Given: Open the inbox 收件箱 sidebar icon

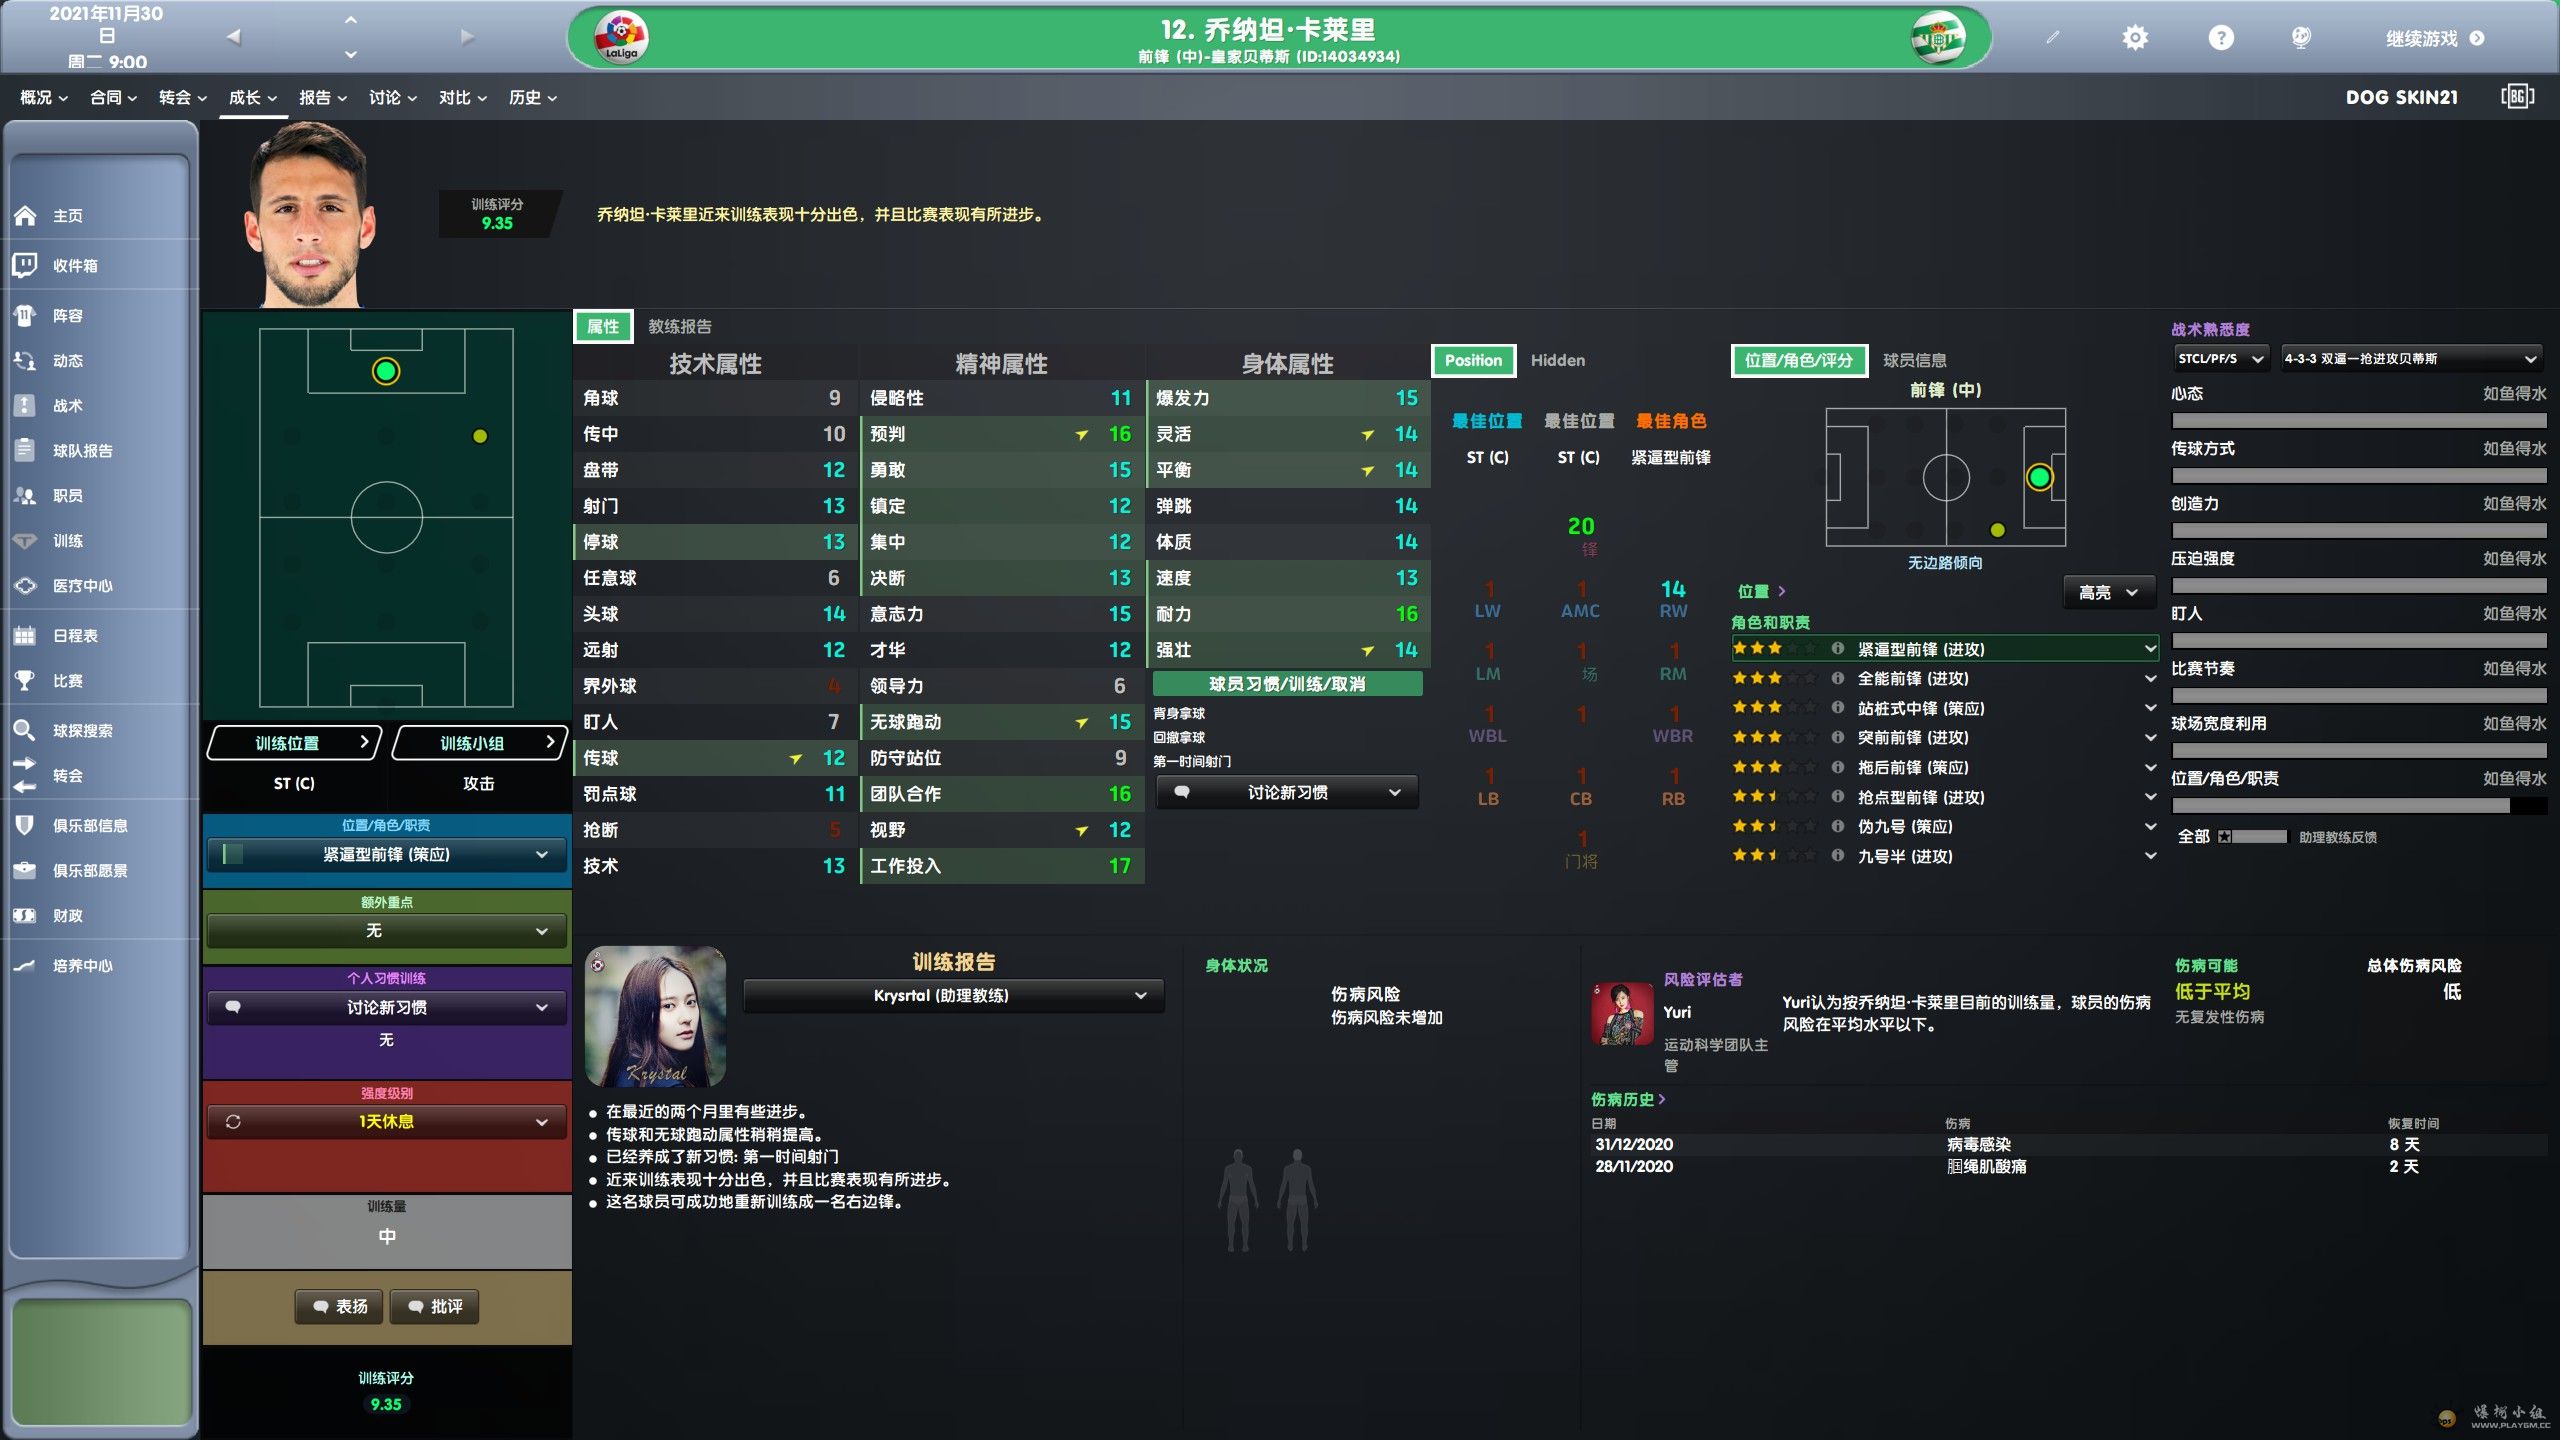Looking at the screenshot, I should (25, 265).
